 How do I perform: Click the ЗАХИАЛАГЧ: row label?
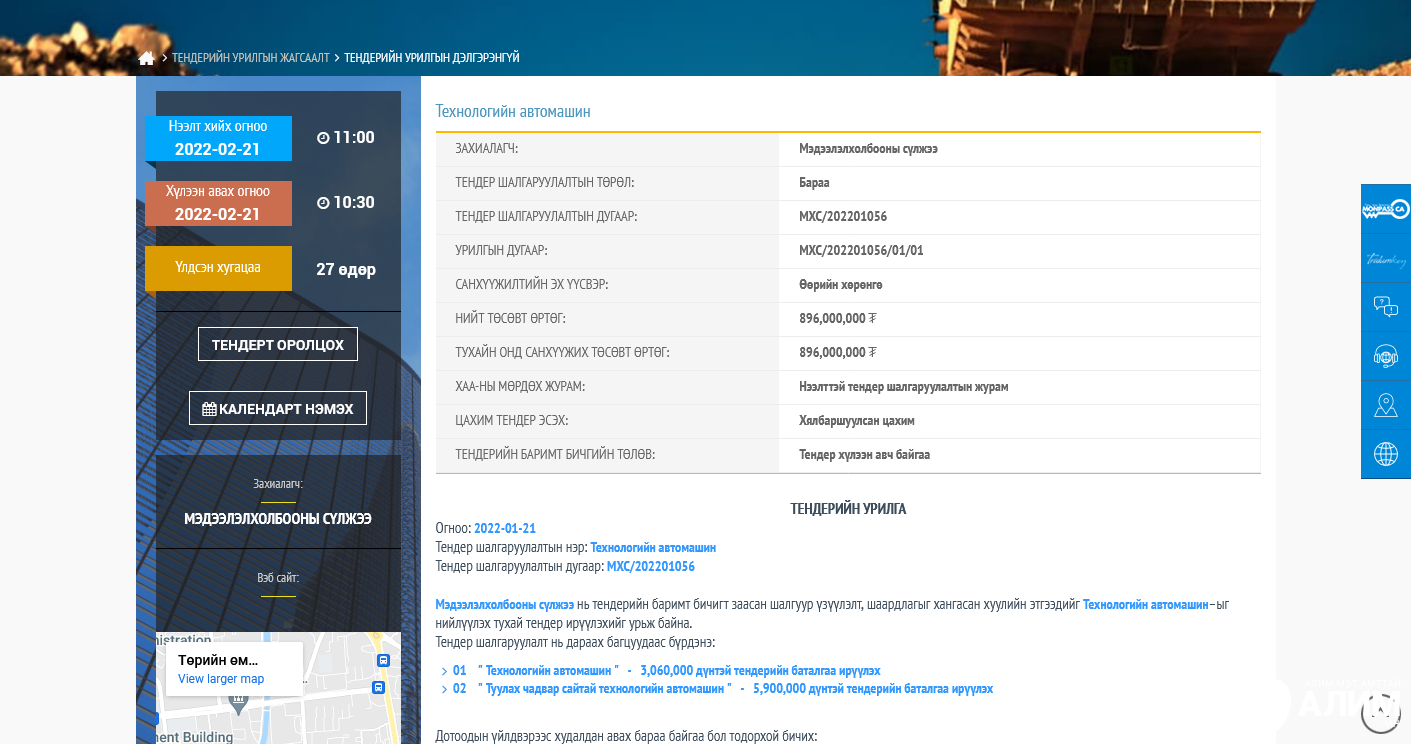click(487, 149)
